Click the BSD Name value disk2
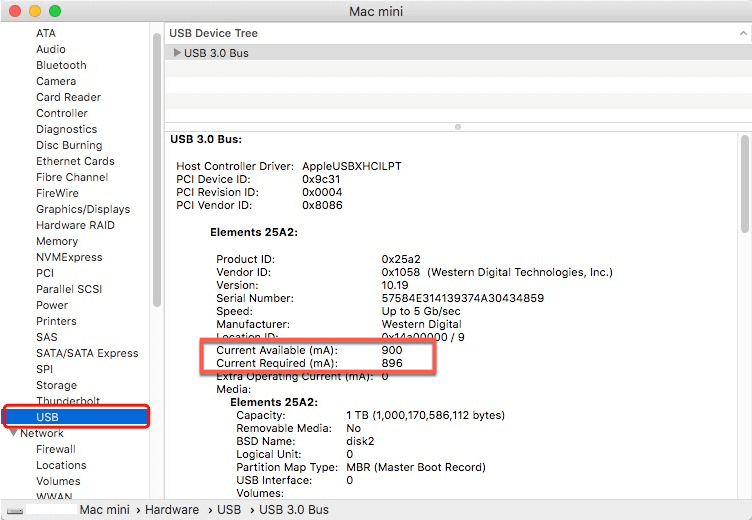 (360, 441)
